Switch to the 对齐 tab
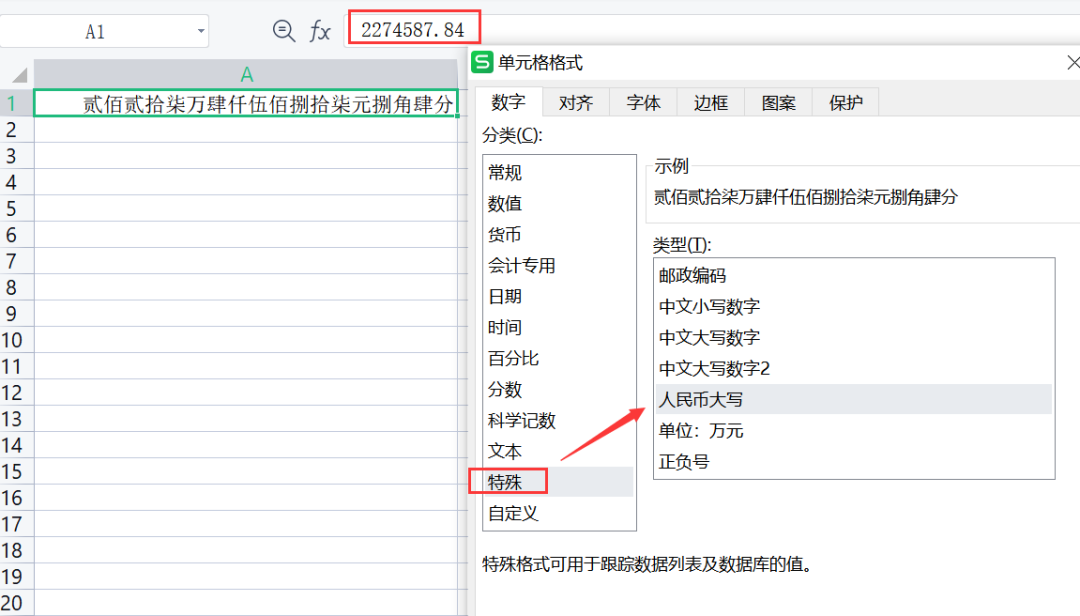1080x616 pixels. pyautogui.click(x=576, y=103)
